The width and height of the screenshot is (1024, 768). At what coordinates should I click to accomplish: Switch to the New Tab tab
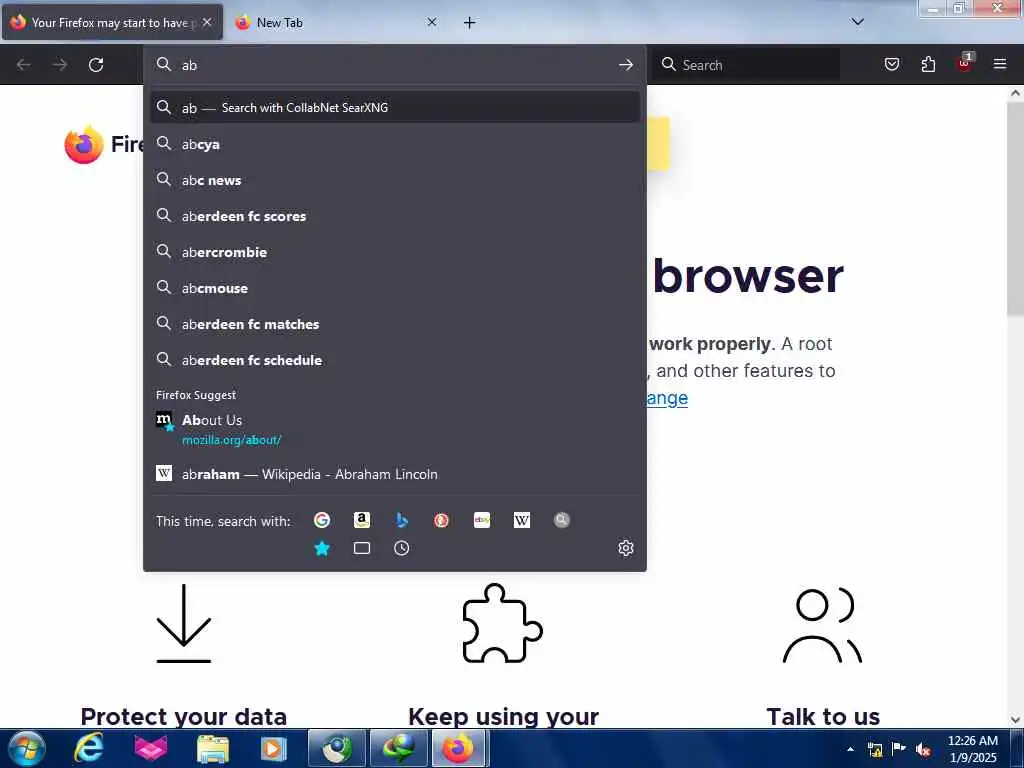336,22
